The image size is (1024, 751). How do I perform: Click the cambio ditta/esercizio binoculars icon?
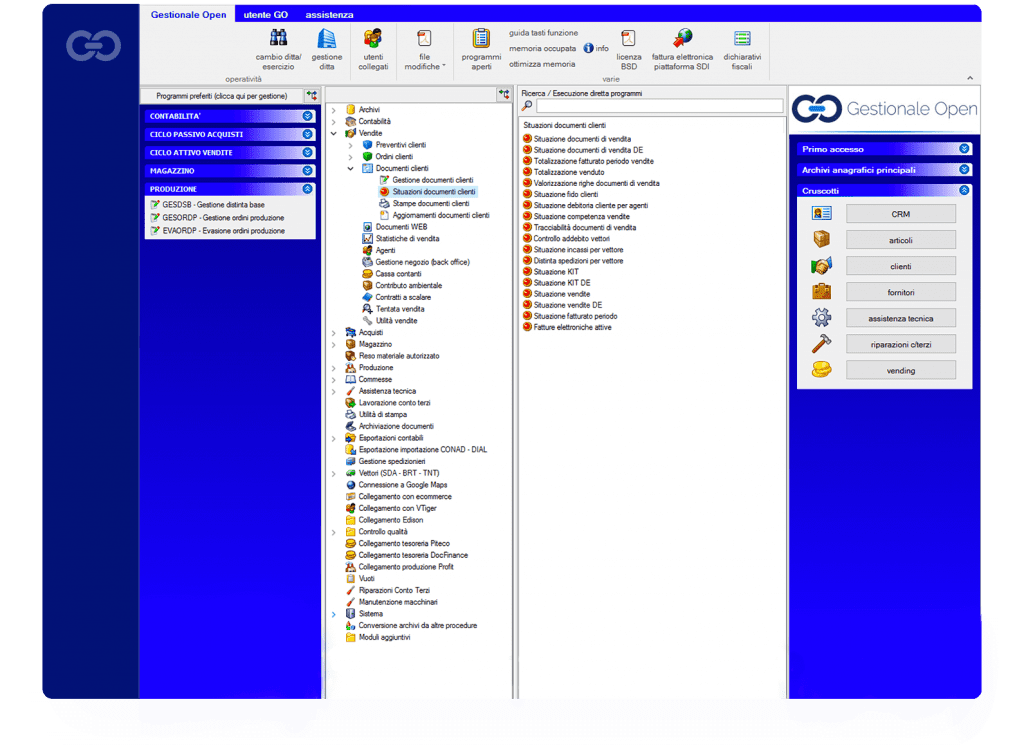[x=278, y=38]
